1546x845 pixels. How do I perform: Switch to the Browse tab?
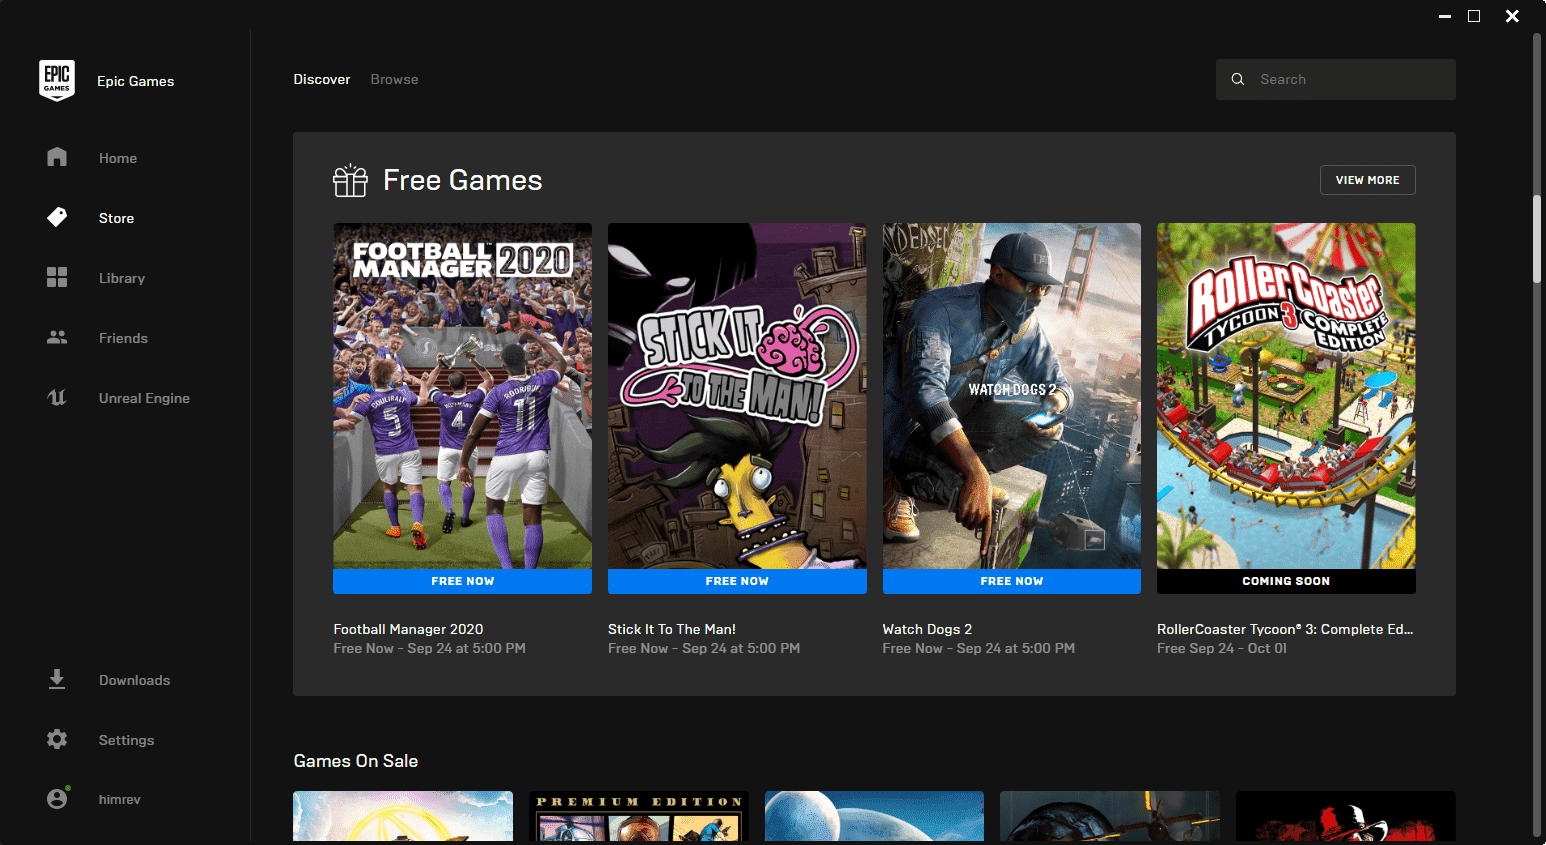tap(395, 79)
